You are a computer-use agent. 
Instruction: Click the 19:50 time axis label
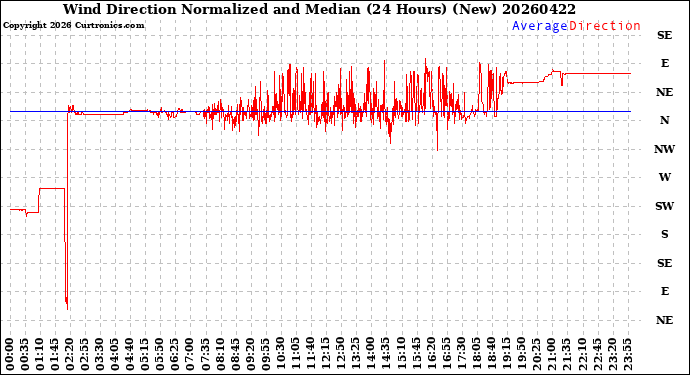(x=522, y=354)
